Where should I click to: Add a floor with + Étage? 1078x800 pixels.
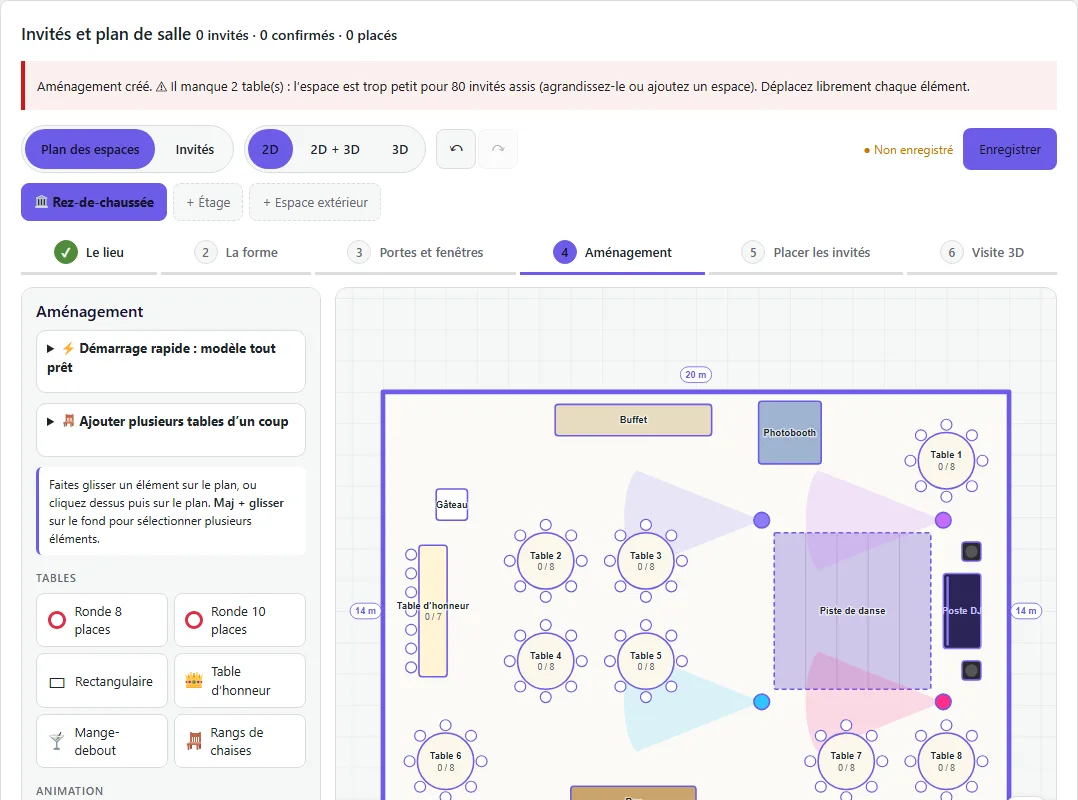click(x=208, y=202)
